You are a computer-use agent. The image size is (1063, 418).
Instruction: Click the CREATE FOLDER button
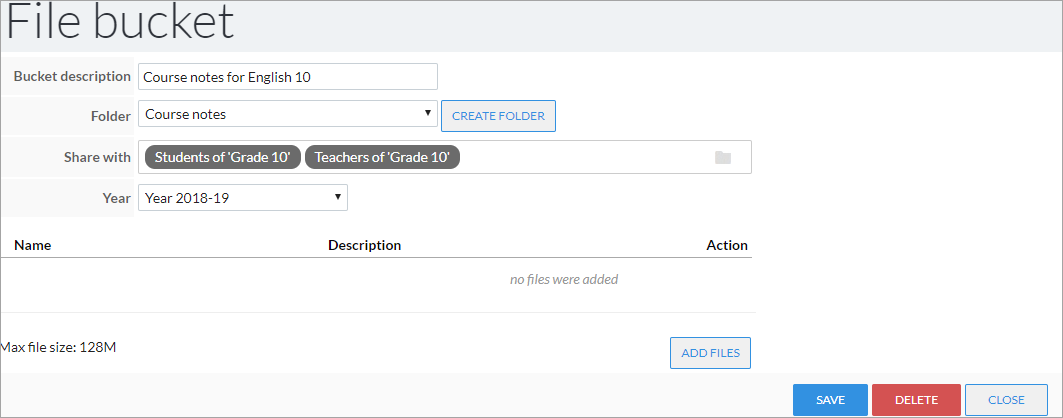[498, 116]
